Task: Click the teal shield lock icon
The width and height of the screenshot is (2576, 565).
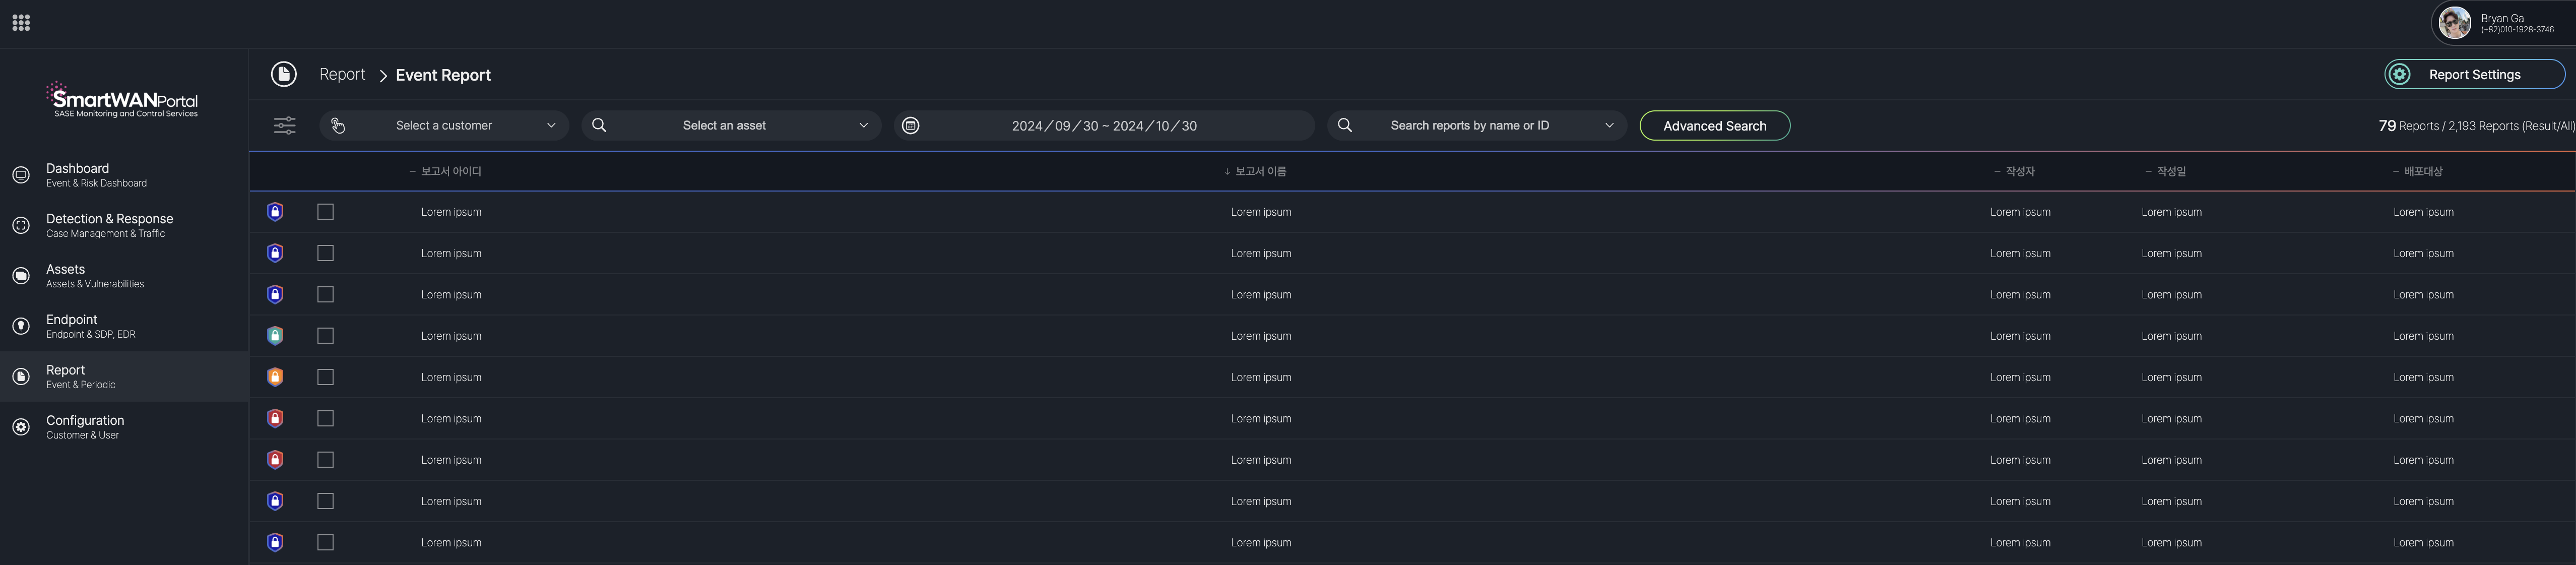Action: [x=275, y=336]
